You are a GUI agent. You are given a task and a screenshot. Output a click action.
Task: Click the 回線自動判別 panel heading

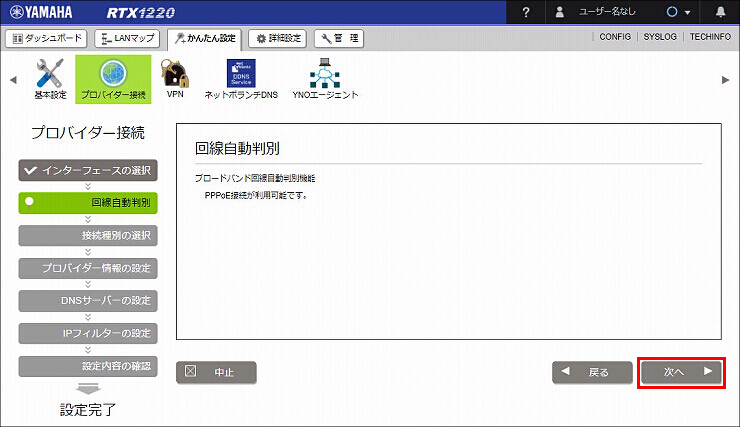pyautogui.click(x=237, y=148)
